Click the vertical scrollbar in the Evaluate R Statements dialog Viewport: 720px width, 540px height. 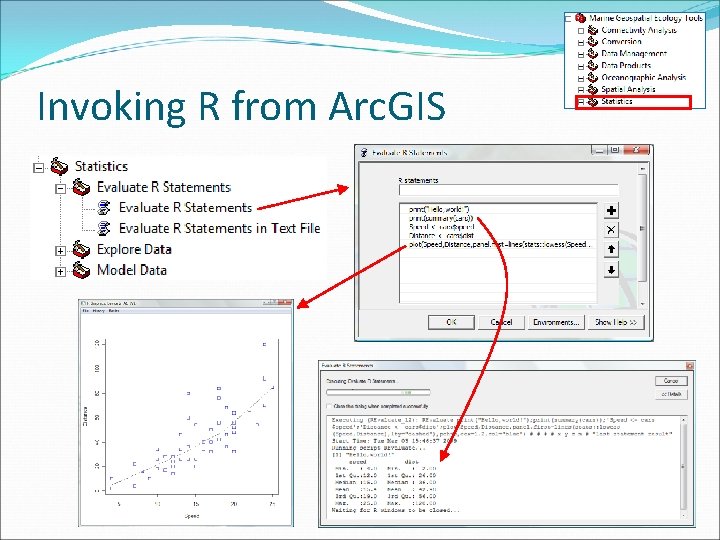pyautogui.click(x=642, y=235)
